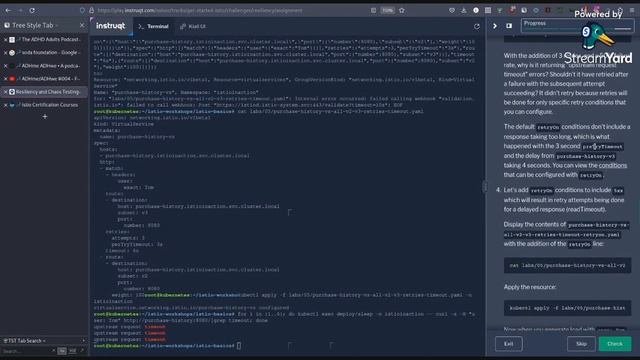Close The ADHD Adults Podcast tab
640x360 pixels.
coord(5,40)
